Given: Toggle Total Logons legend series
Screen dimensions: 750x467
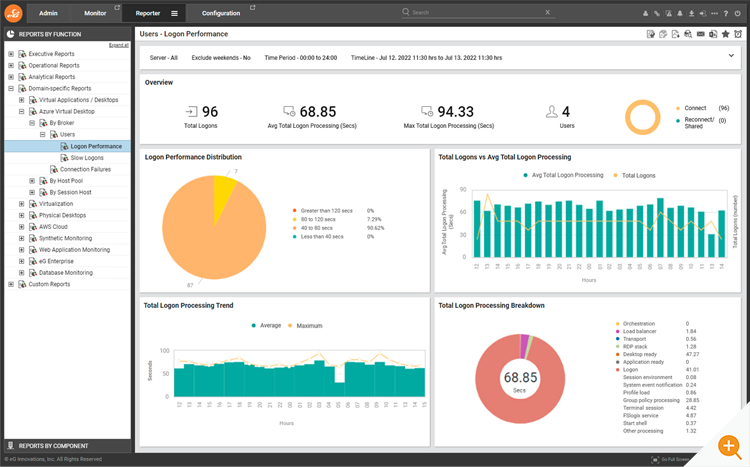Looking at the screenshot, I should [x=634, y=176].
